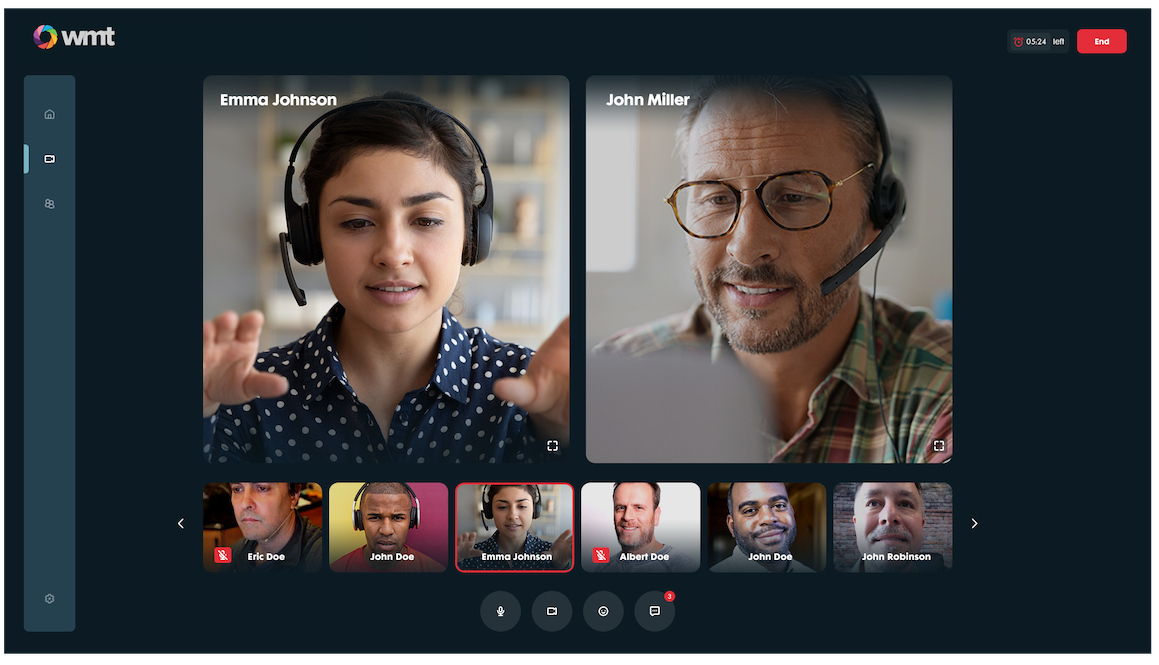
Task: Open settings gear in sidebar
Action: point(50,599)
